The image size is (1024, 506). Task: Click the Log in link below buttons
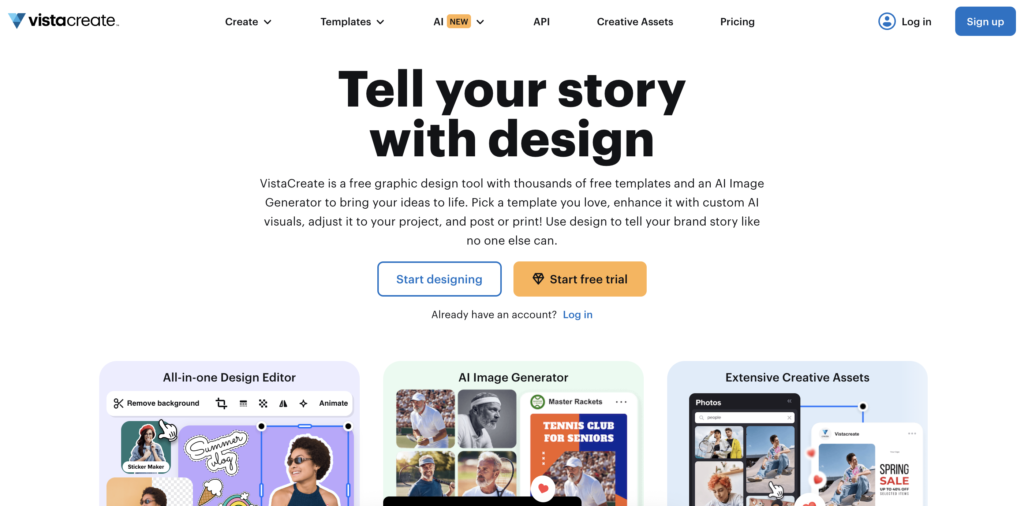578,315
